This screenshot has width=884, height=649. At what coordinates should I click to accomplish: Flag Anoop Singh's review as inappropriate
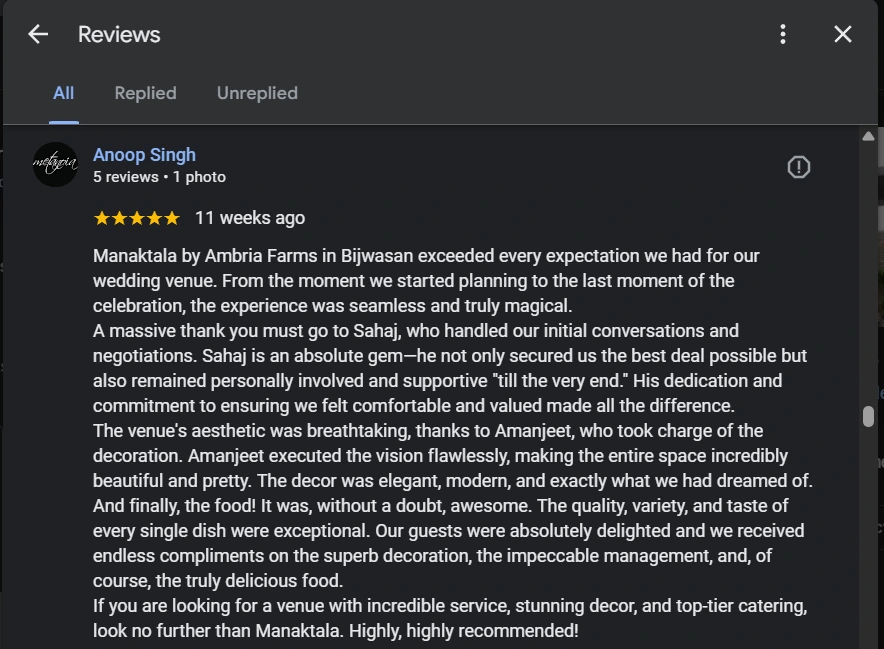coord(798,167)
